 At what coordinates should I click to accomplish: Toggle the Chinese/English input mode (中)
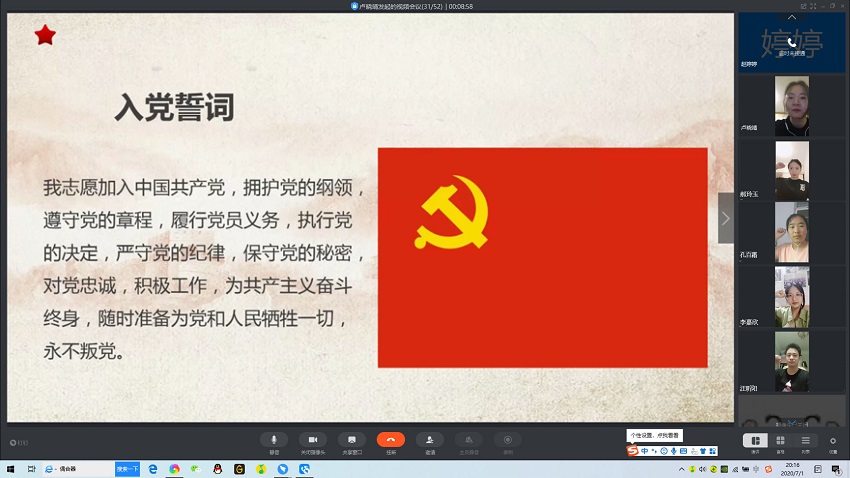(644, 451)
